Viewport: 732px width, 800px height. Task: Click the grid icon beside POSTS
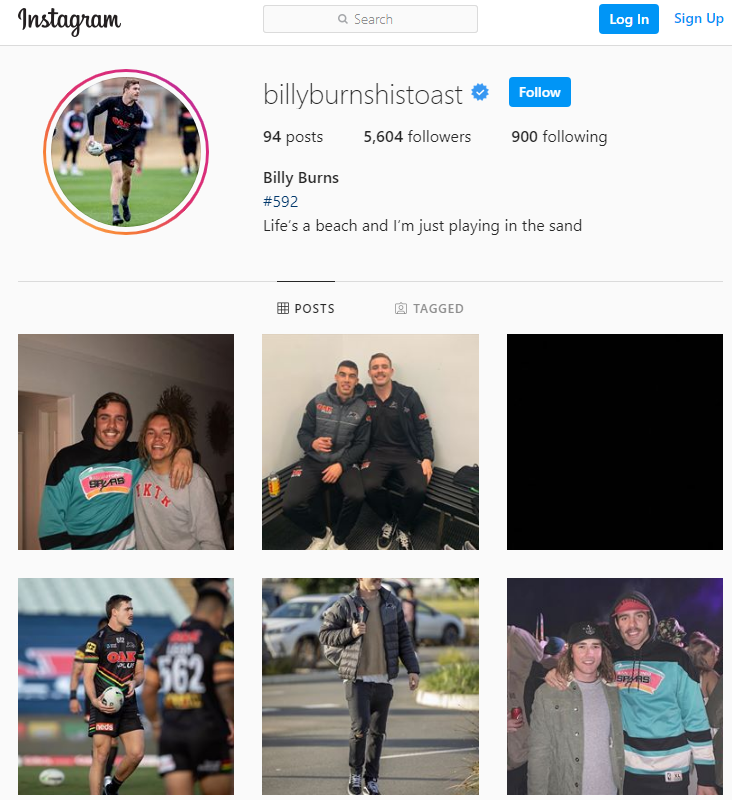(283, 308)
